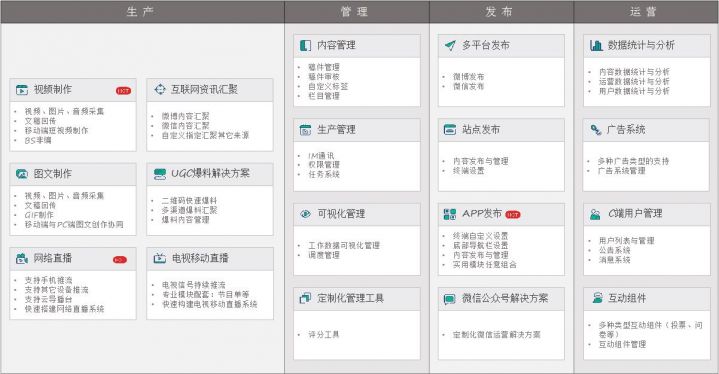Click the 生产管理 title text
The height and width of the screenshot is (374, 719).
(x=336, y=129)
